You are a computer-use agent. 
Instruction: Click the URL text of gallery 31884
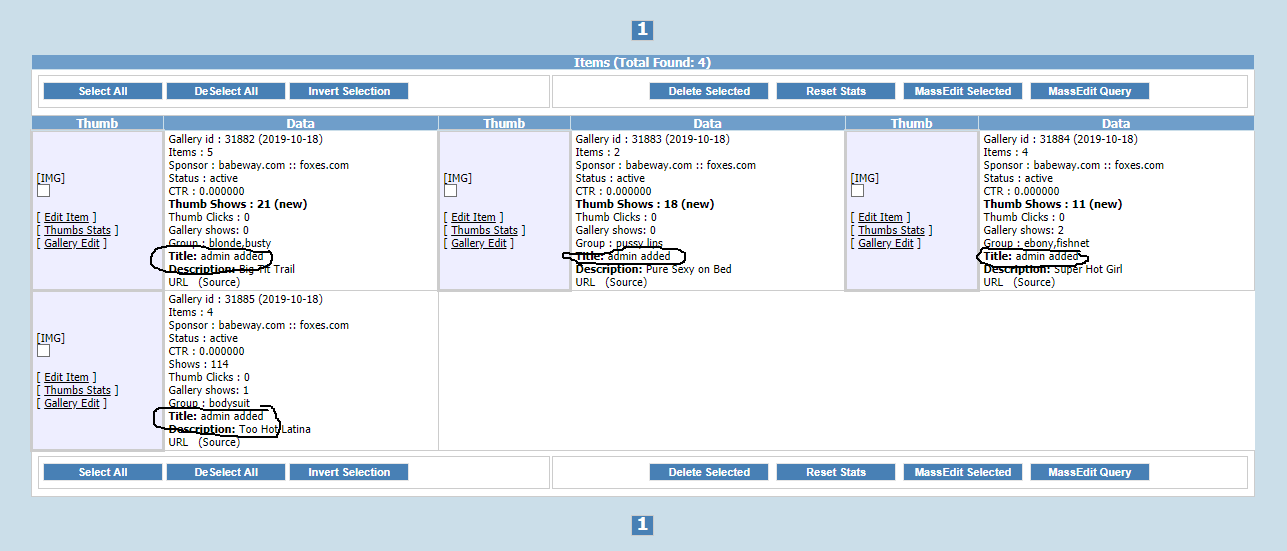coord(993,282)
